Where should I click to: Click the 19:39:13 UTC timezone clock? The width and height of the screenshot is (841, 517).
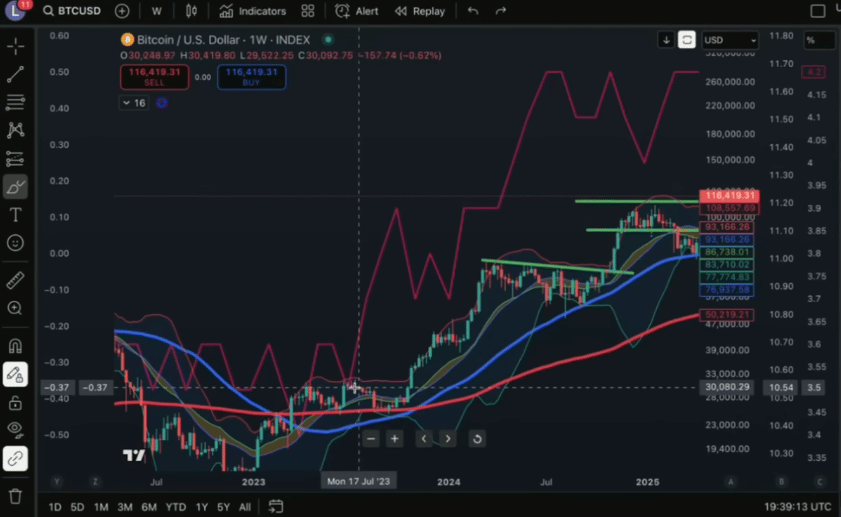(798, 507)
